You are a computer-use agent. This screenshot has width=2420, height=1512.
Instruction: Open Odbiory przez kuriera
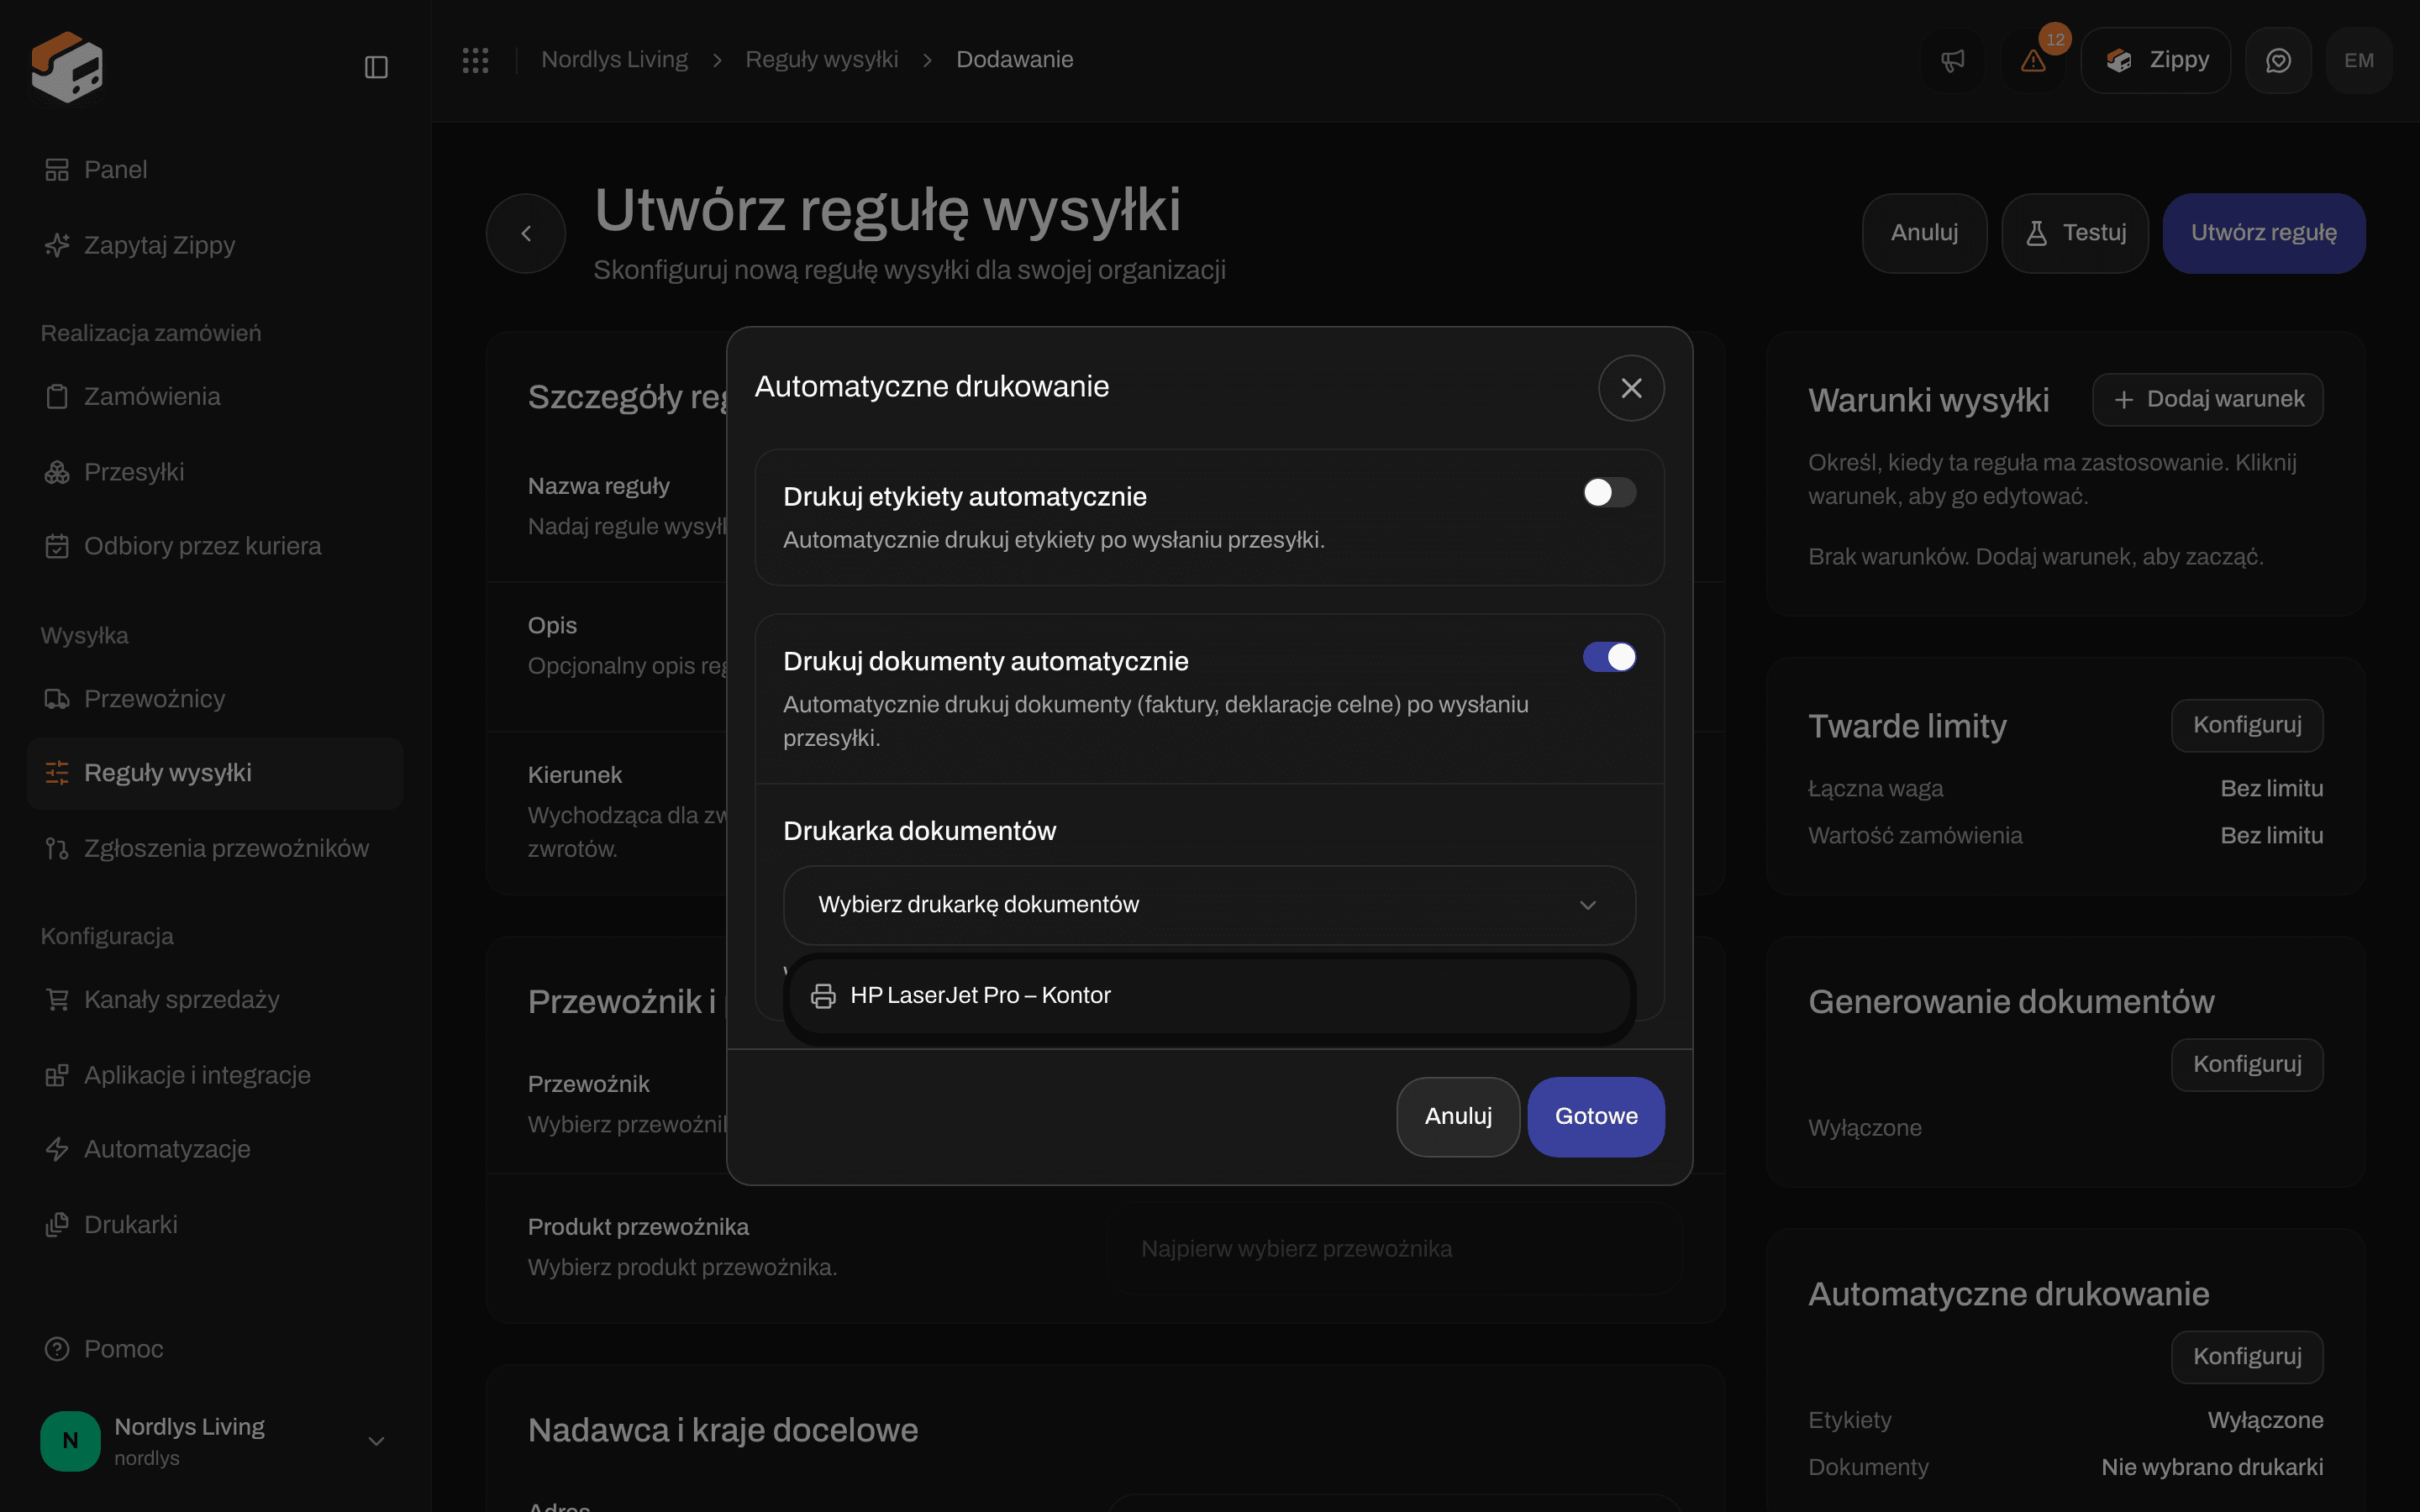(x=215, y=546)
